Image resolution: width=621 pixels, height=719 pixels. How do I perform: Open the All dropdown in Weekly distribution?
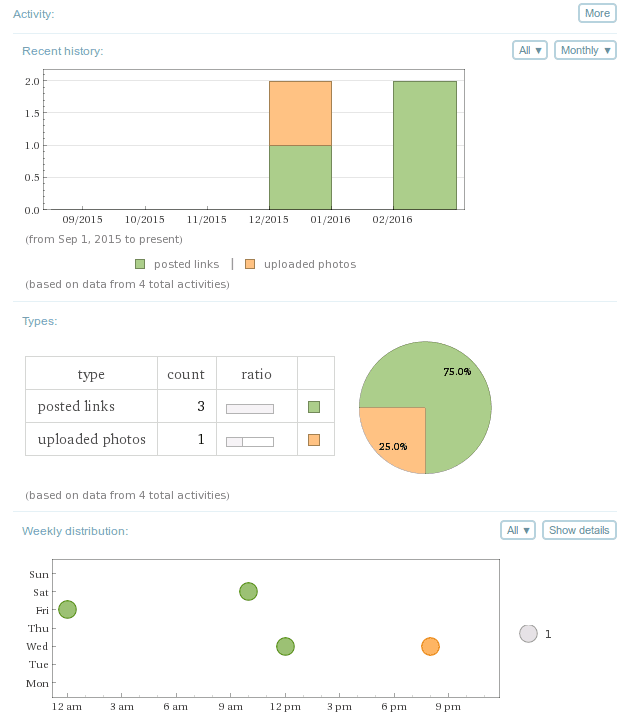[x=519, y=530]
